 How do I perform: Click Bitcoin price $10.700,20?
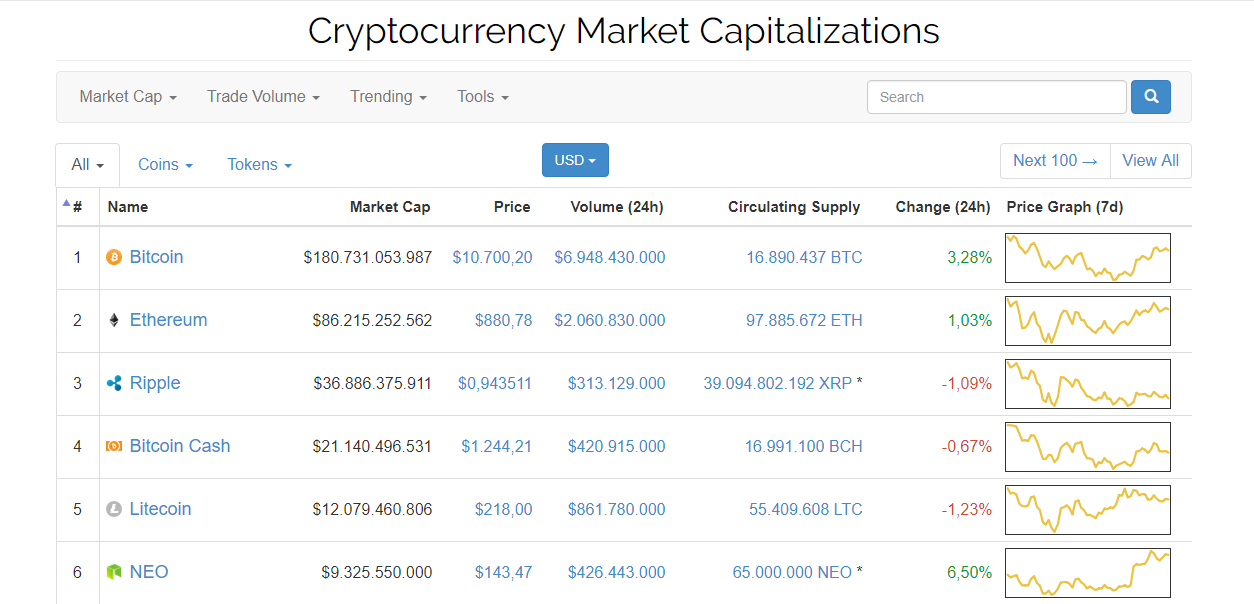(492, 257)
